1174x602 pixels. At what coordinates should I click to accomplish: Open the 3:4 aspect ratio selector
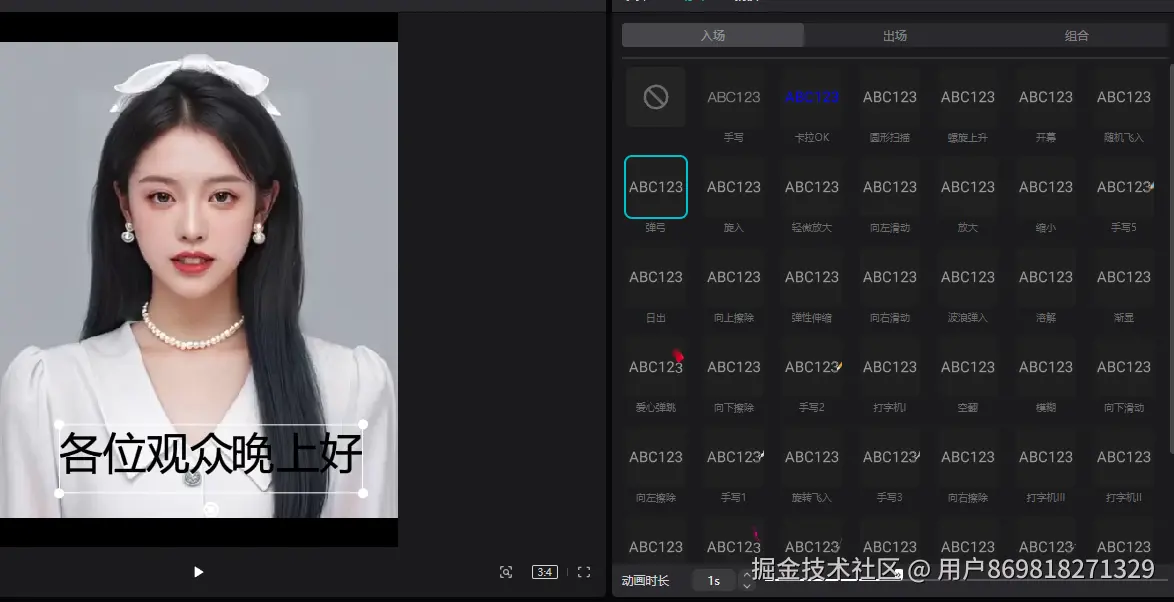tap(544, 571)
